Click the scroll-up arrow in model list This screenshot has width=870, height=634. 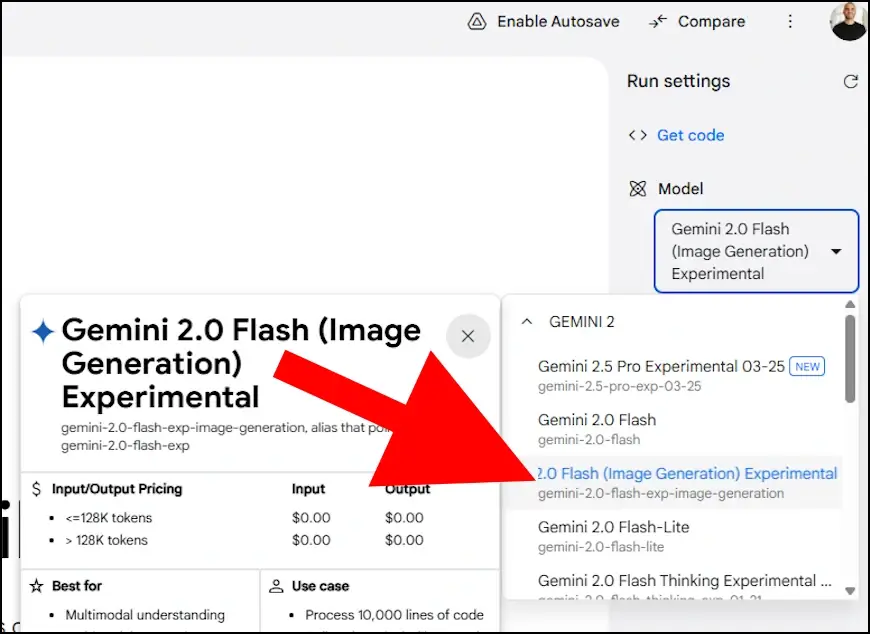click(x=849, y=305)
